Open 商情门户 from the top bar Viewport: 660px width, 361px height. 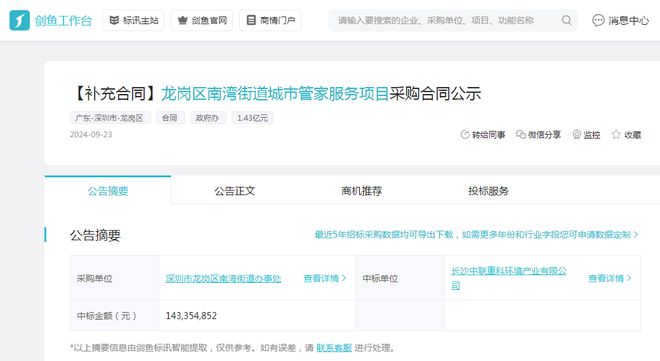[270, 20]
